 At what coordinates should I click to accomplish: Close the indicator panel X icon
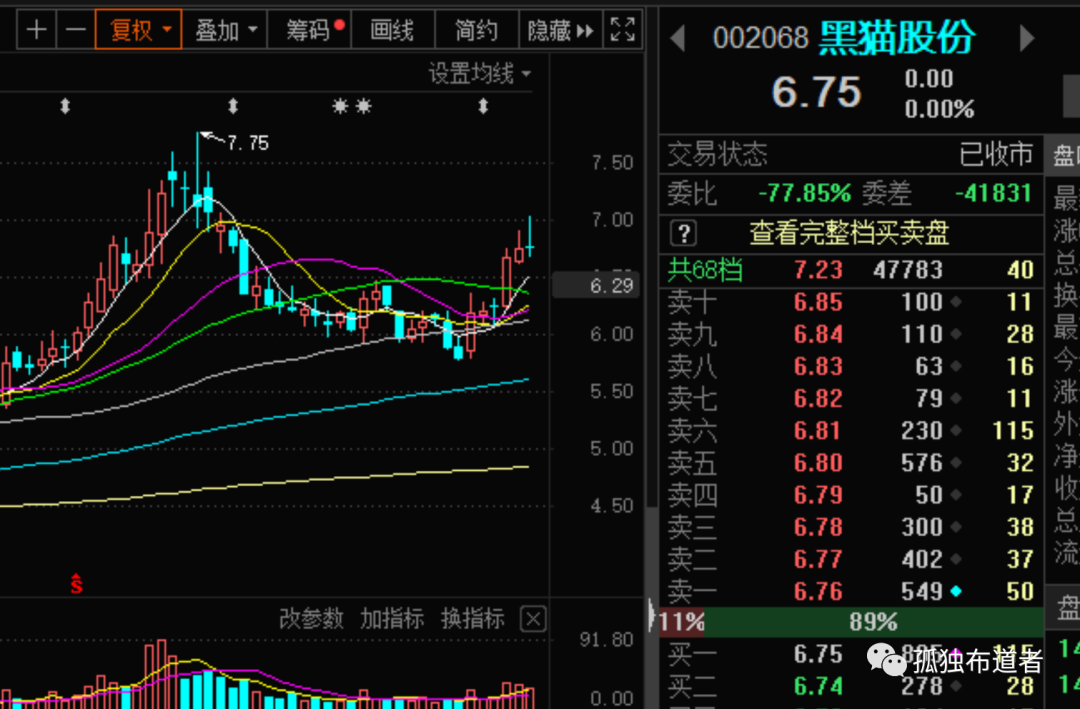pyautogui.click(x=532, y=619)
